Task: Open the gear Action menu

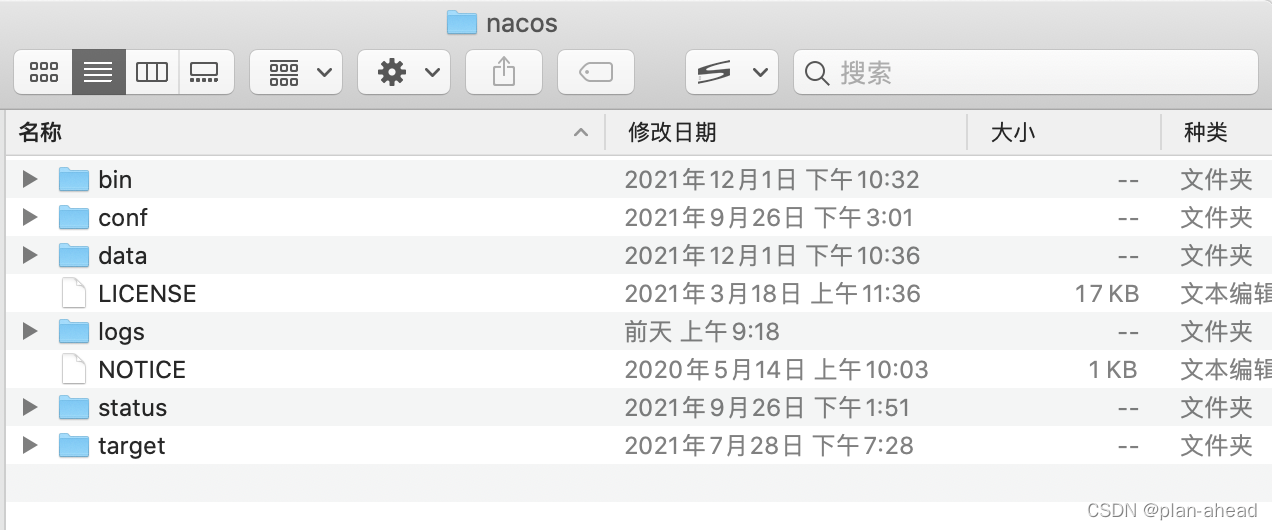Action: coord(404,72)
